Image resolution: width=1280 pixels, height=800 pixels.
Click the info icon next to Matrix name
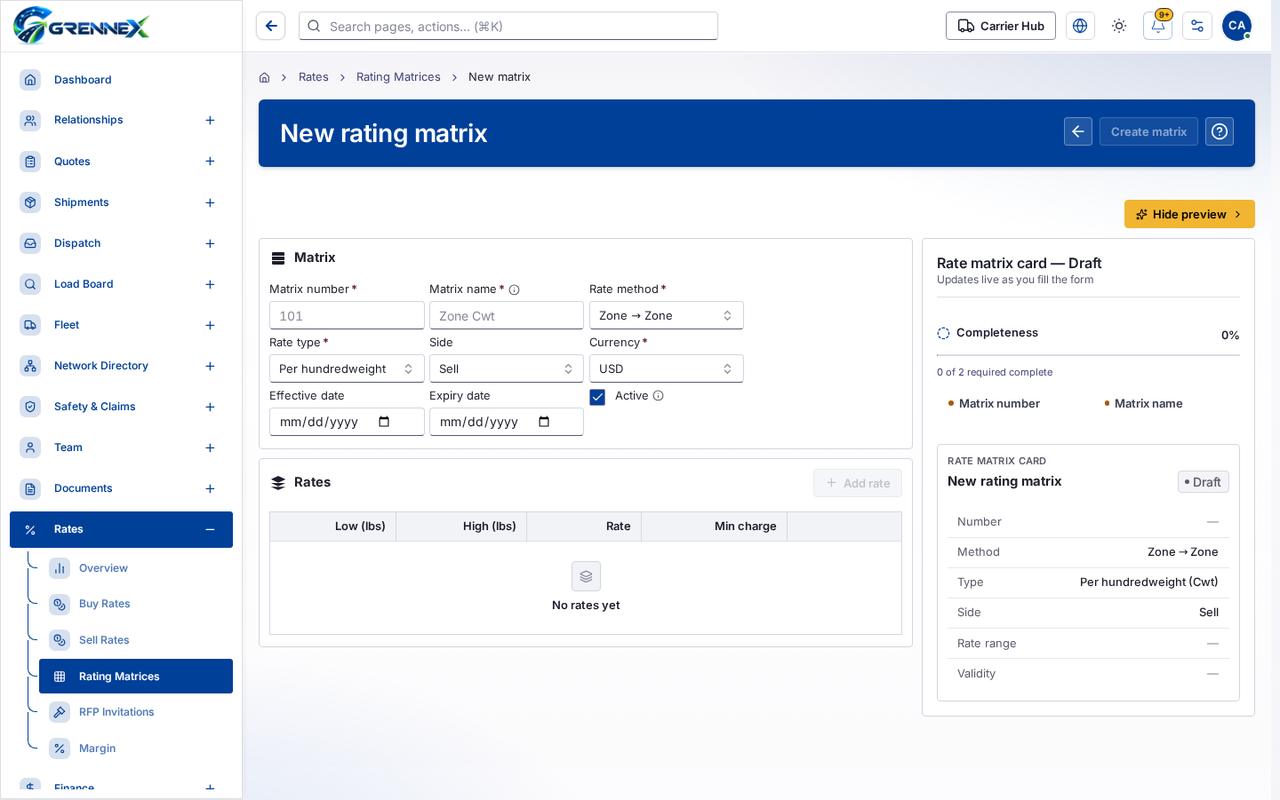(514, 290)
